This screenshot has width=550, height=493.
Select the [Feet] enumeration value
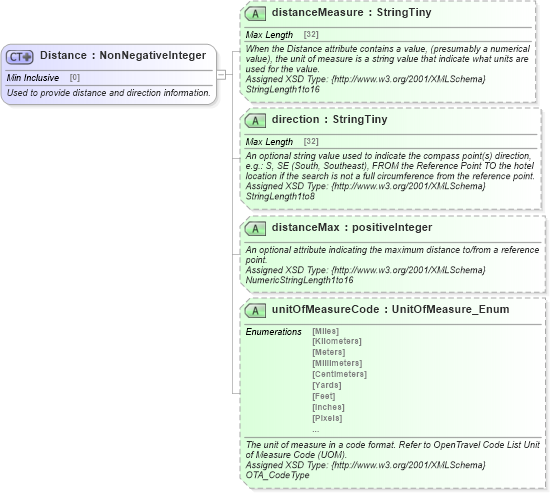point(324,396)
